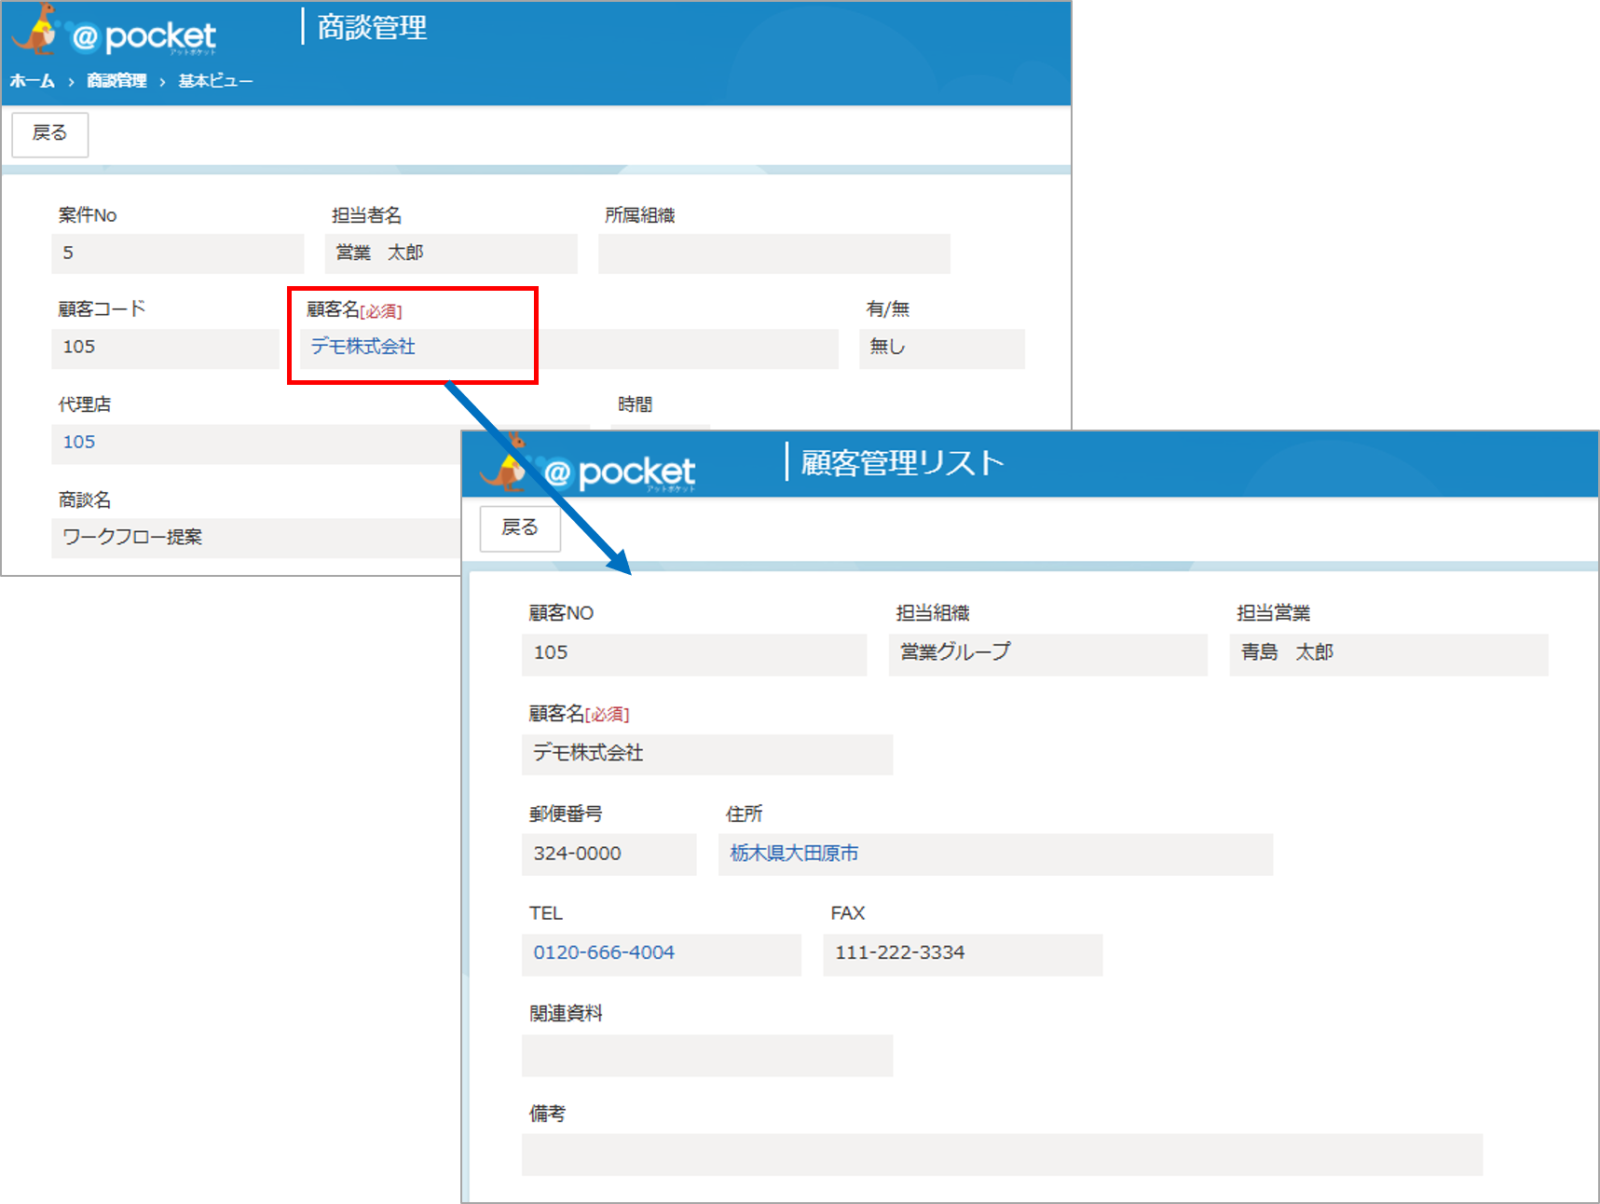Select the 案件No field showing 5
This screenshot has width=1600, height=1204.
pyautogui.click(x=178, y=253)
